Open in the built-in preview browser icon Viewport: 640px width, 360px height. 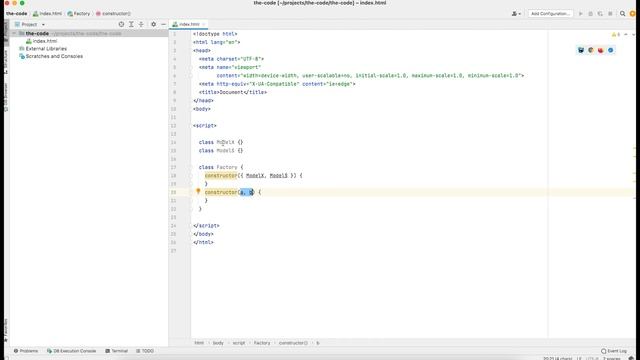[x=581, y=50]
